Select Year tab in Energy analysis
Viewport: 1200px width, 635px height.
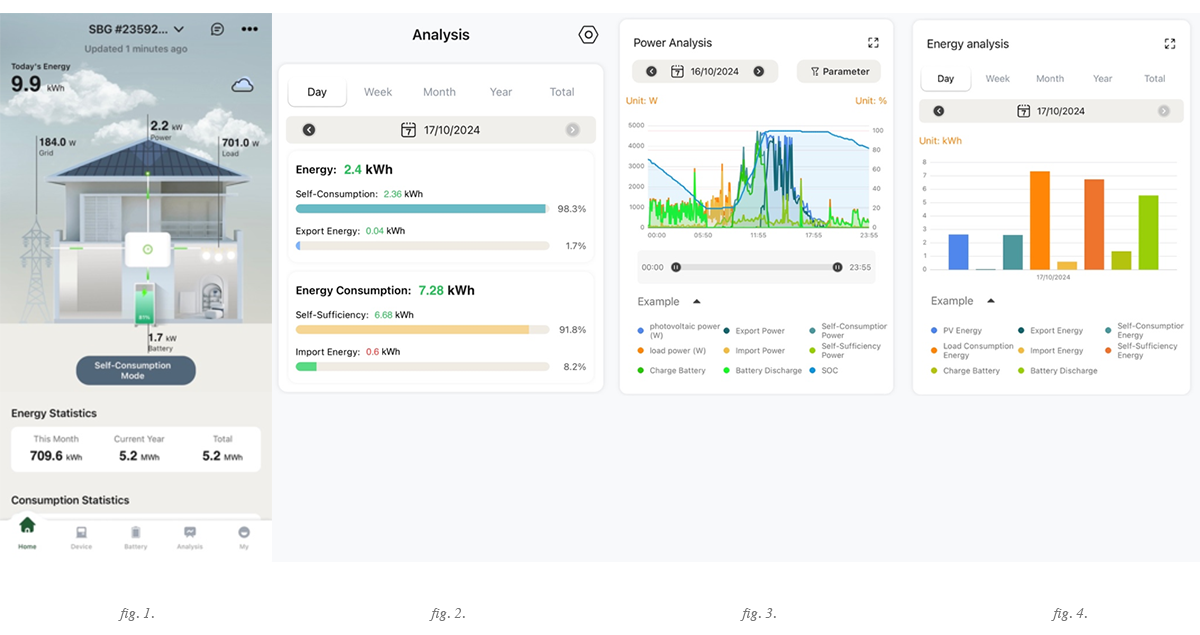[x=1102, y=79]
